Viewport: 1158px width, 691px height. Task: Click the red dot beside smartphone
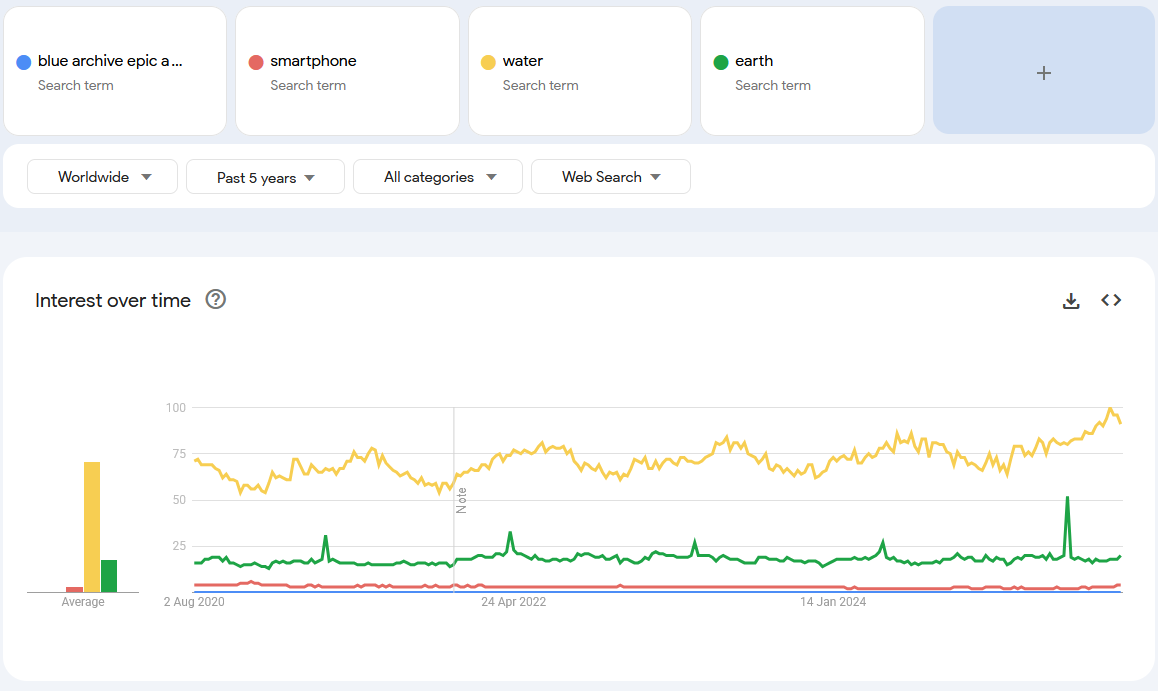point(256,62)
